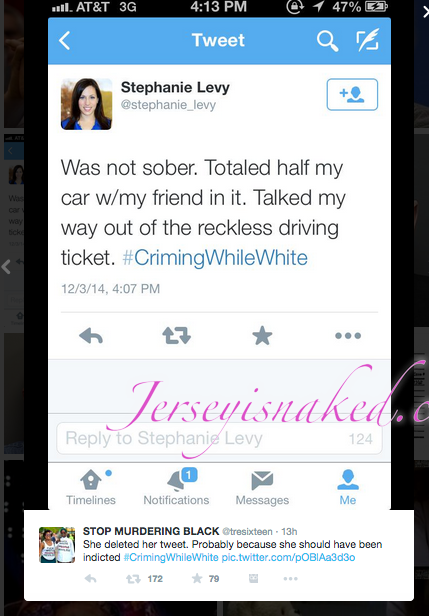This screenshot has width=429, height=616.
Task: Open the #CrimingWhileWhite hashtag in tweet
Action: [x=215, y=258]
